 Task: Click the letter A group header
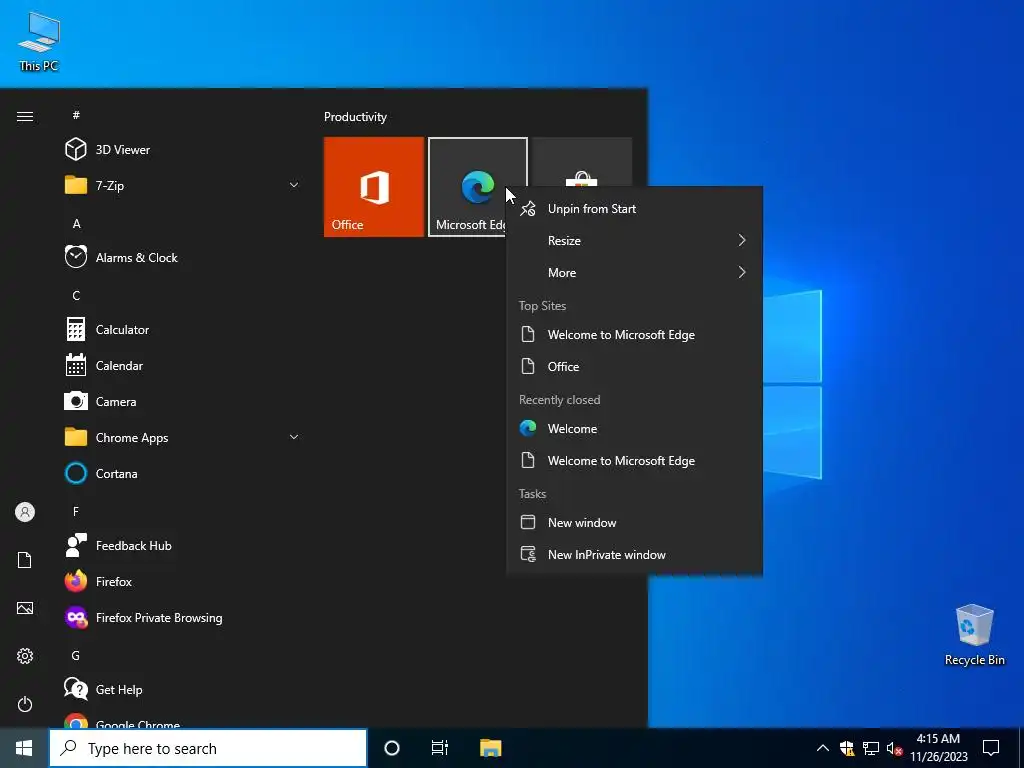(76, 223)
